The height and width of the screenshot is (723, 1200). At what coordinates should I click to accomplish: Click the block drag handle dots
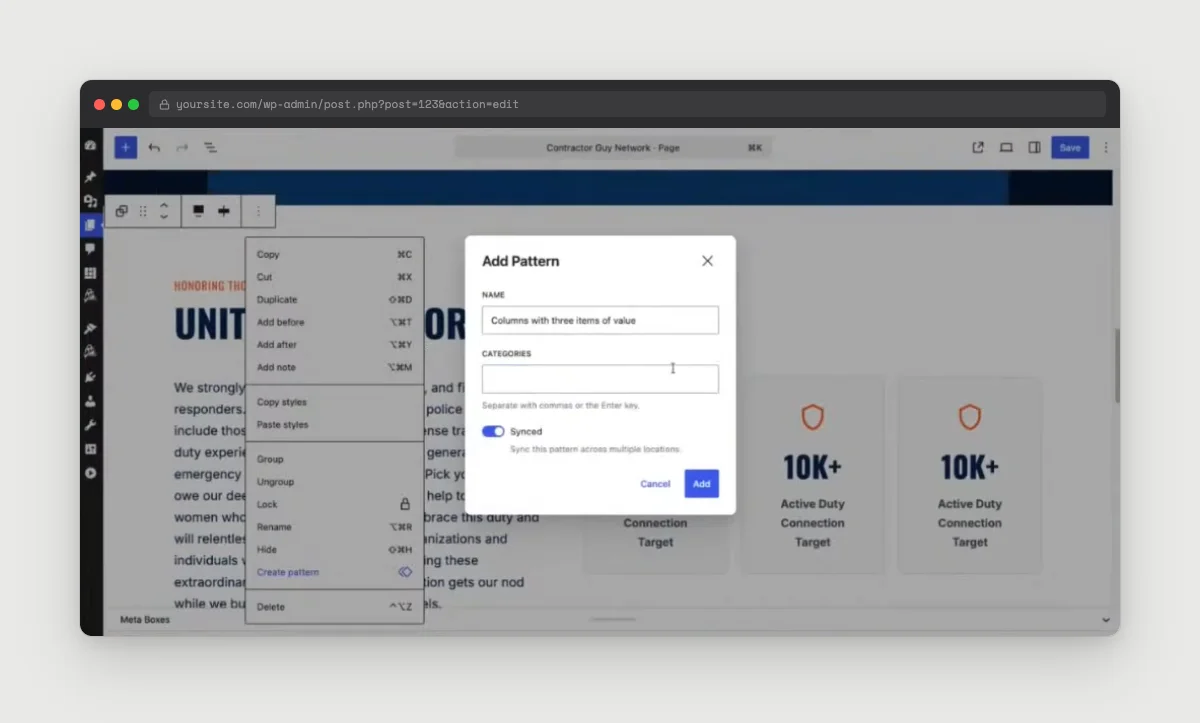pyautogui.click(x=143, y=211)
